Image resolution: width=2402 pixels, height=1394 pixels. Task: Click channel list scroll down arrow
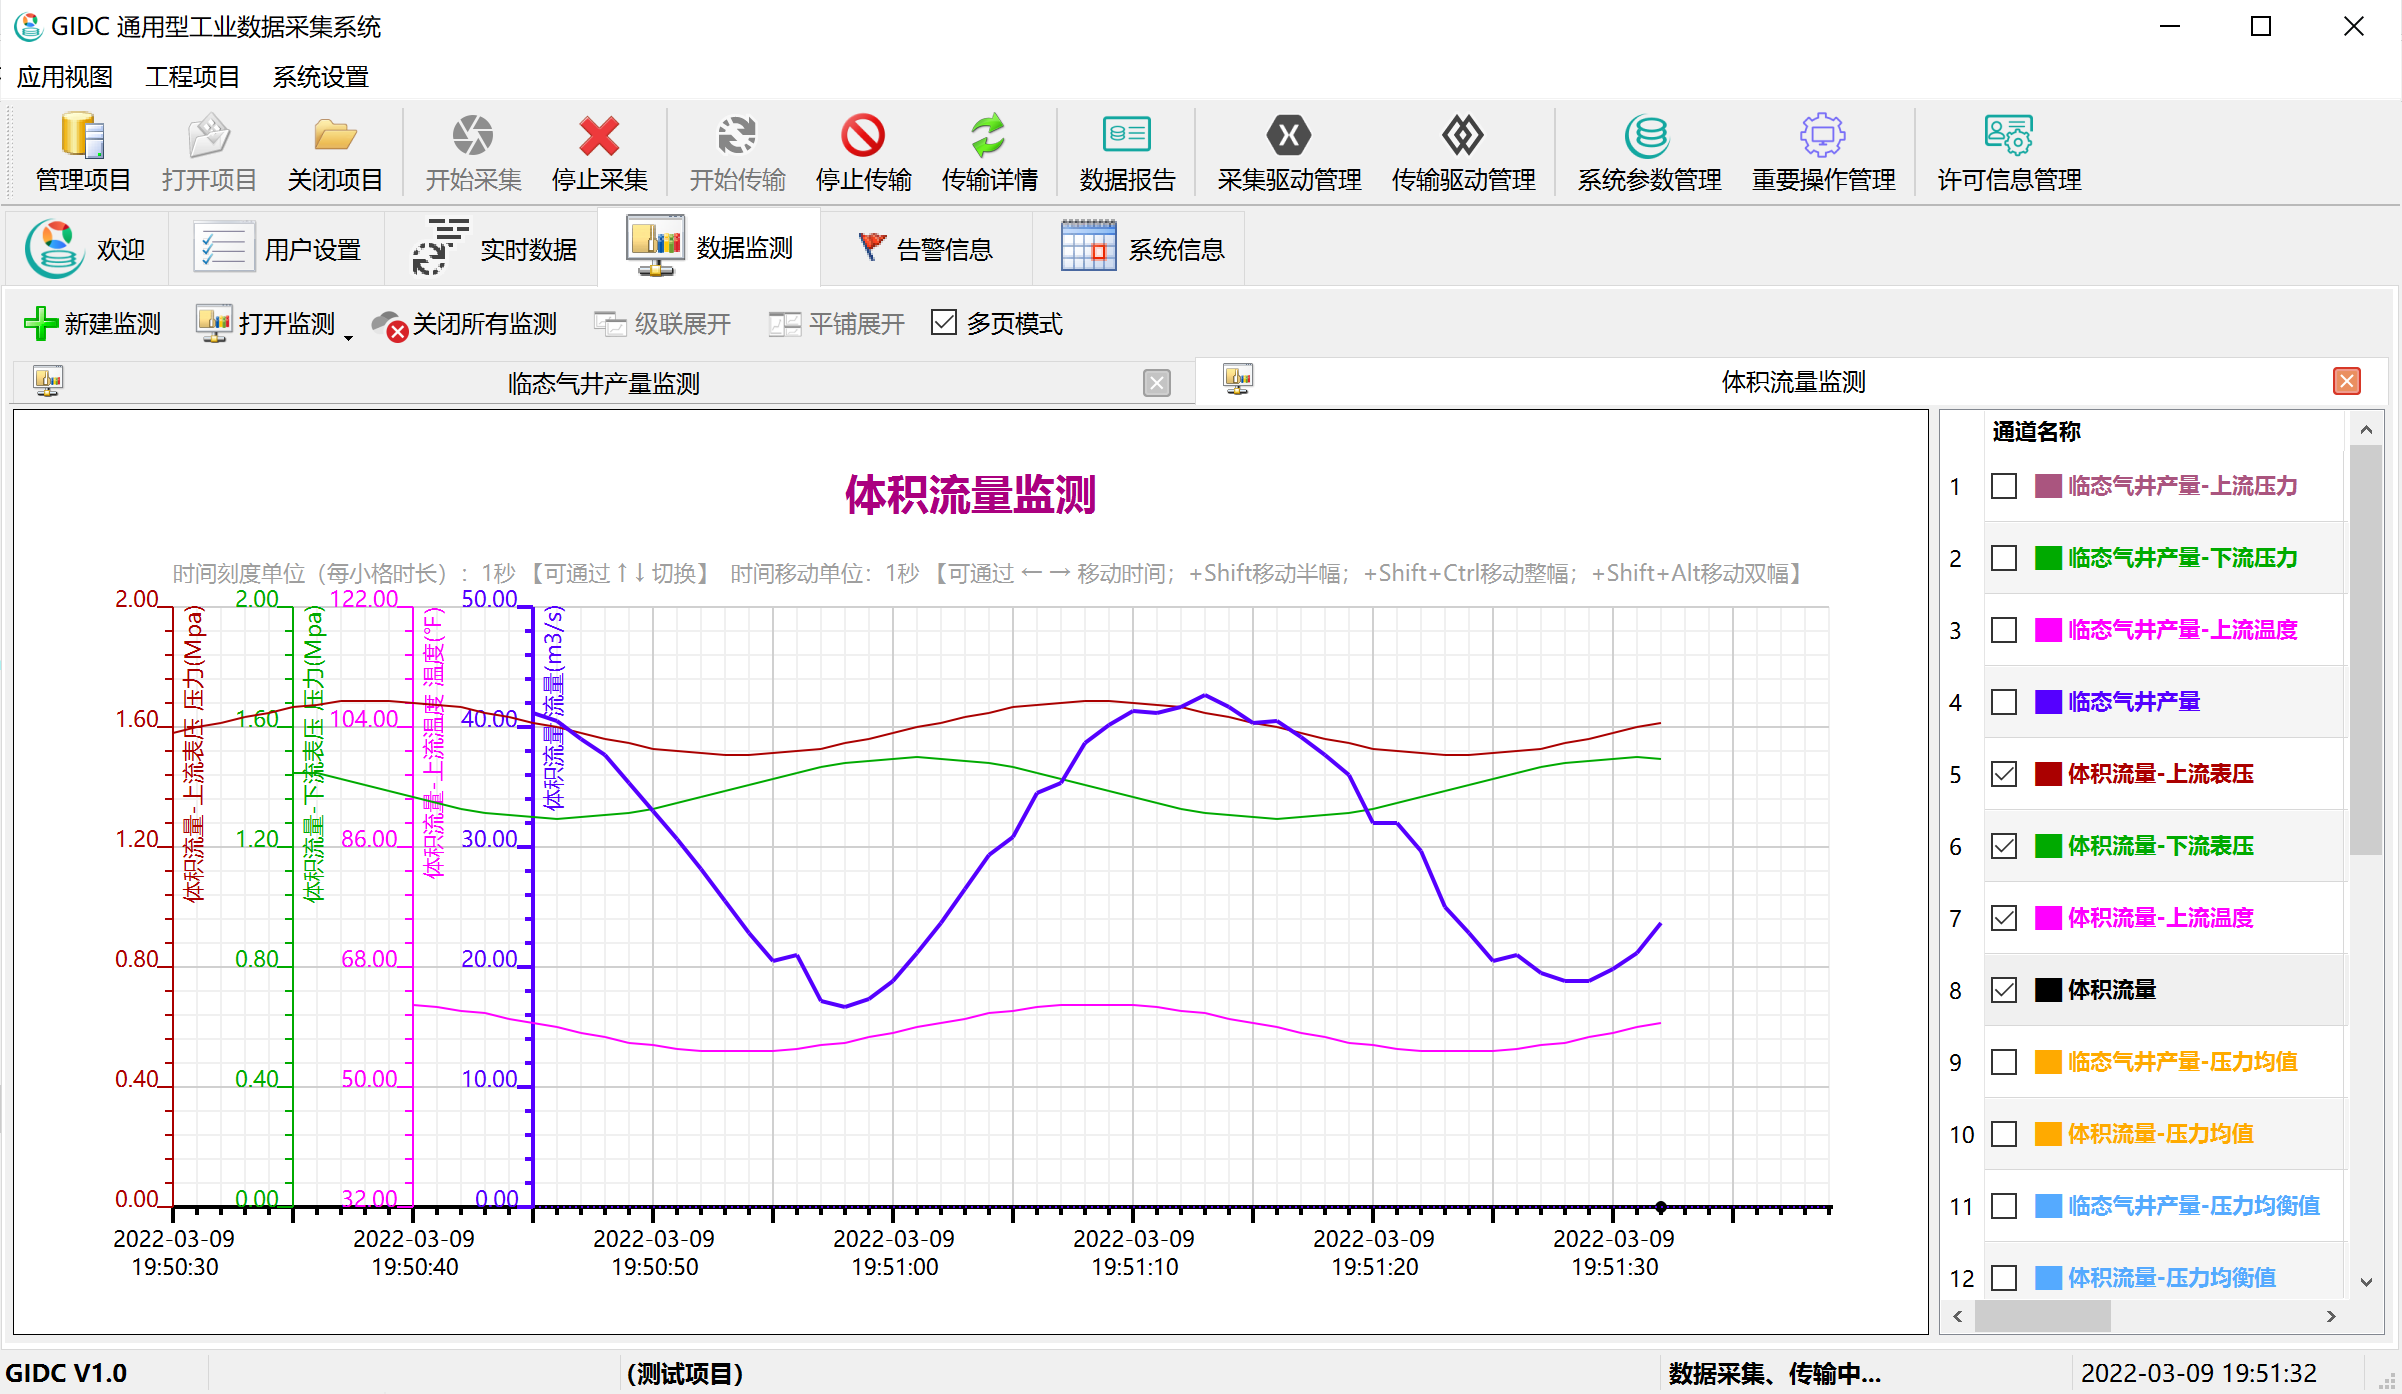pos(2366,1282)
